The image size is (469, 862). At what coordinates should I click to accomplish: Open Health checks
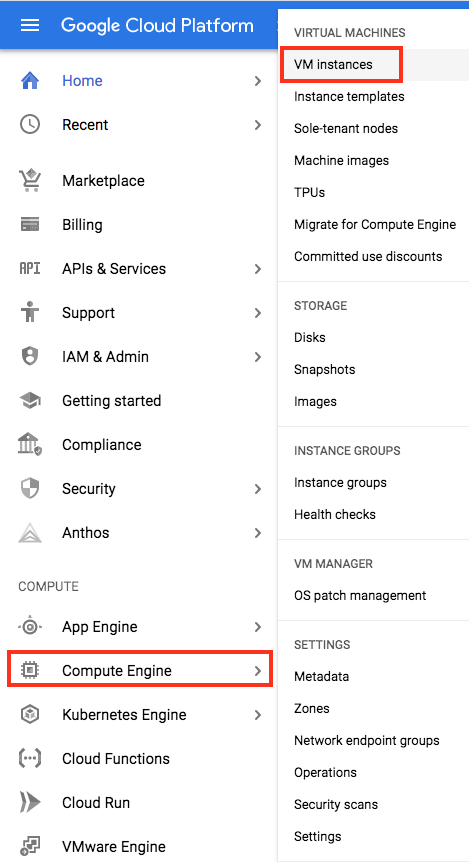(335, 514)
